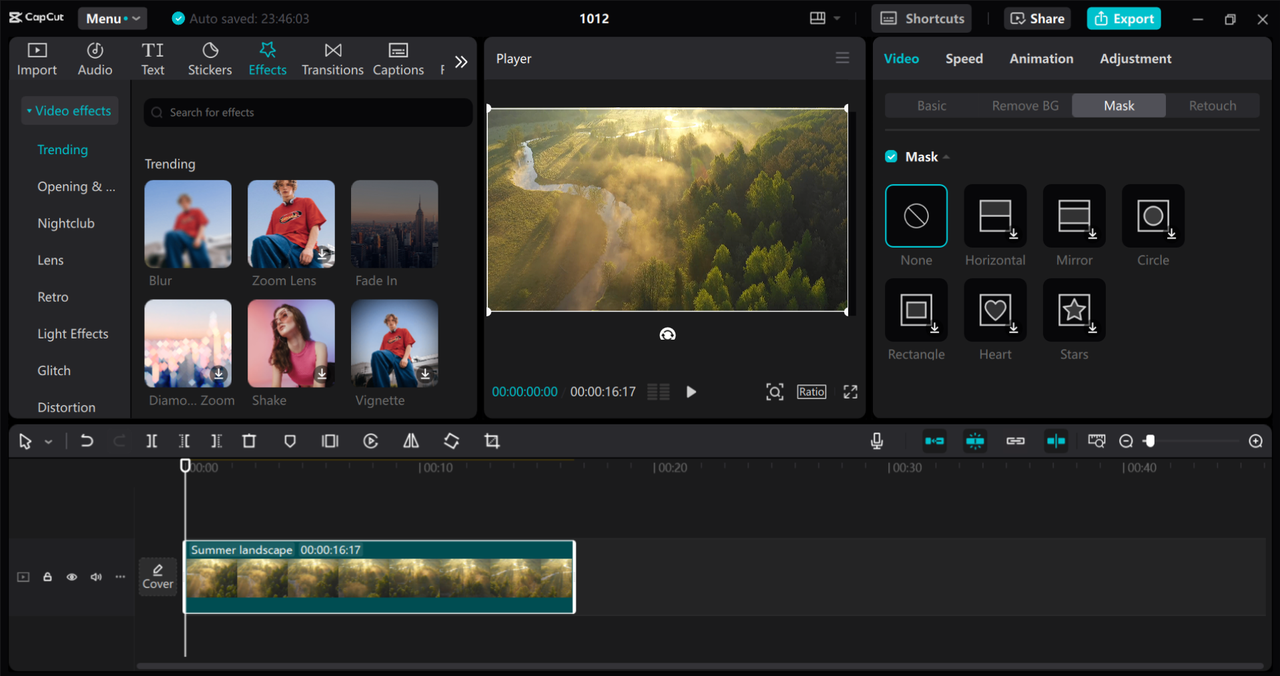Apply the Horizontal mask

995,216
